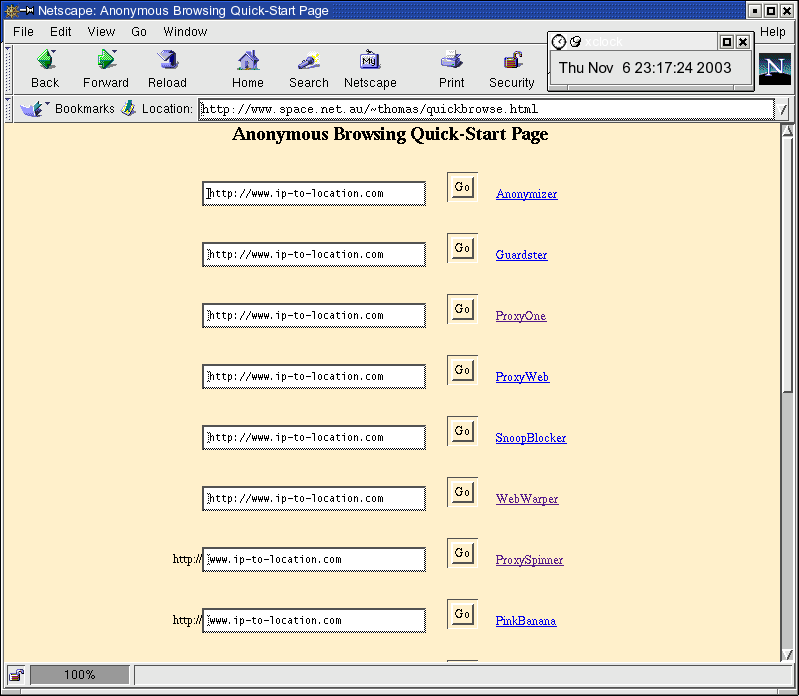Click the 100% progress indicator
Image resolution: width=799 pixels, height=696 pixels.
[79, 675]
